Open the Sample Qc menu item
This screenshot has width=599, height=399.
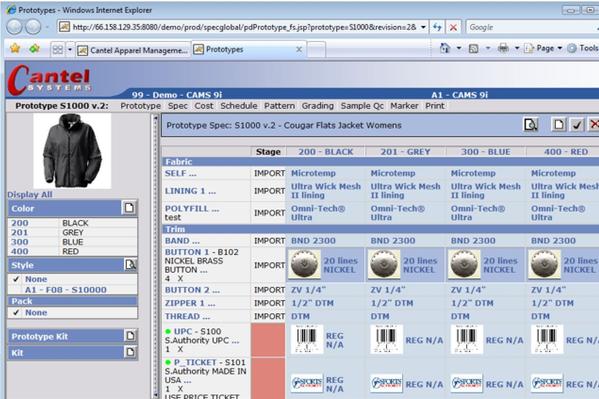(x=362, y=106)
